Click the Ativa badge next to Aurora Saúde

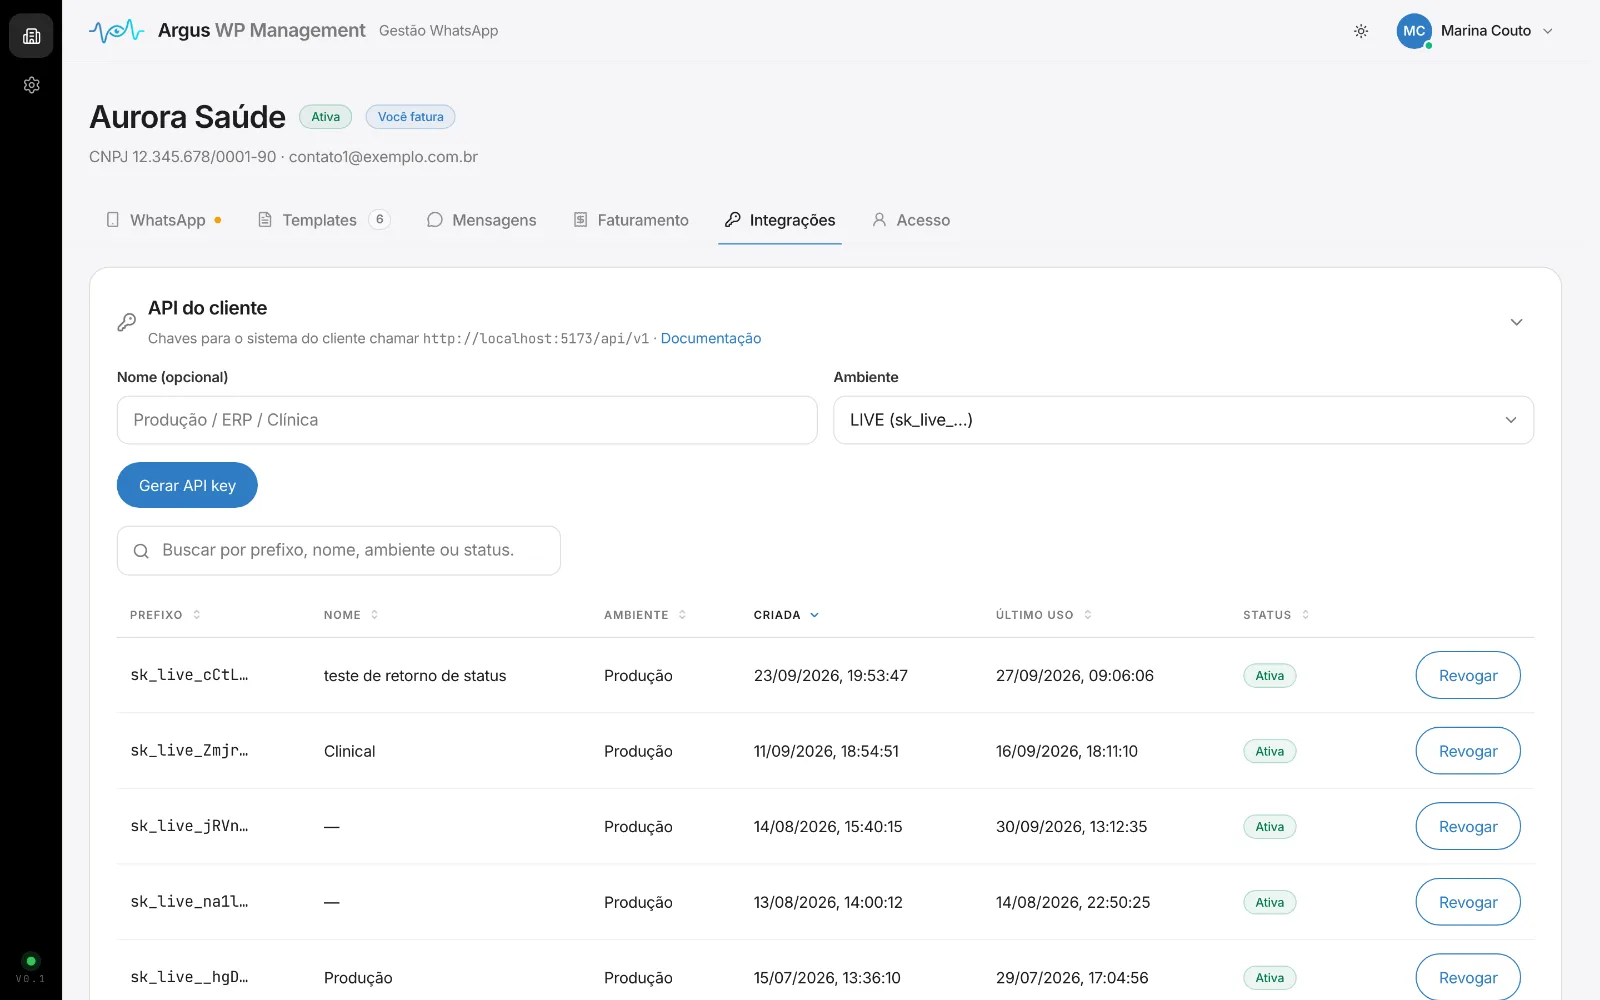coord(325,117)
